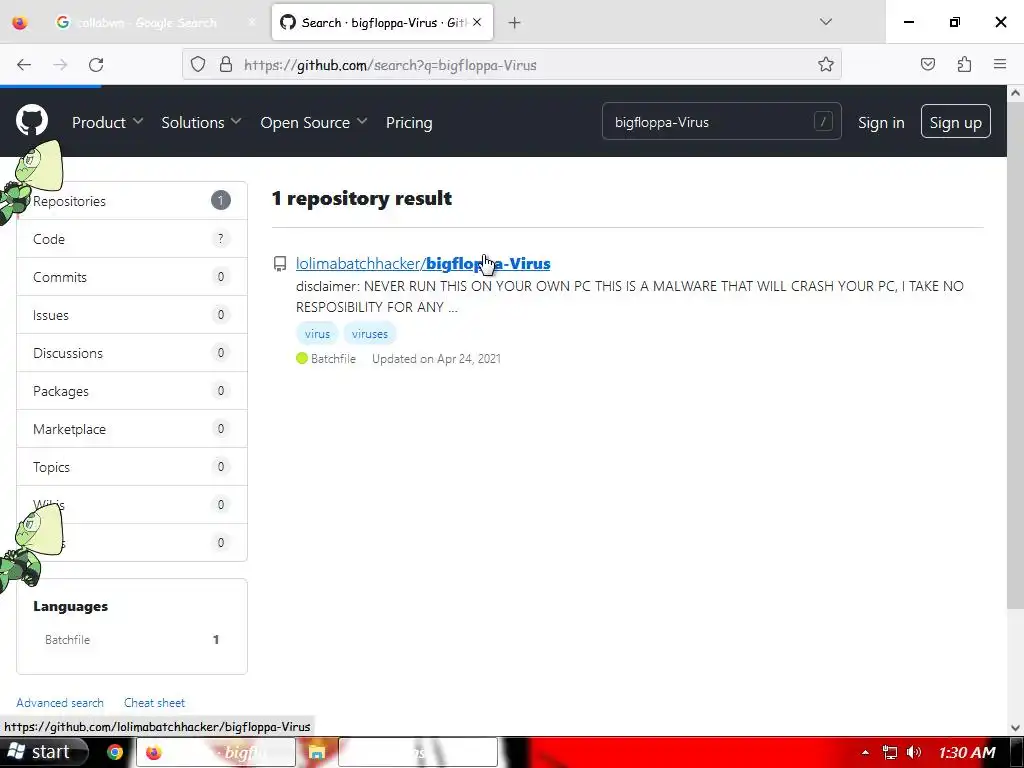
Task: Open the lolimabatchhacker/bigfloppa-Virus repository link
Action: point(423,263)
